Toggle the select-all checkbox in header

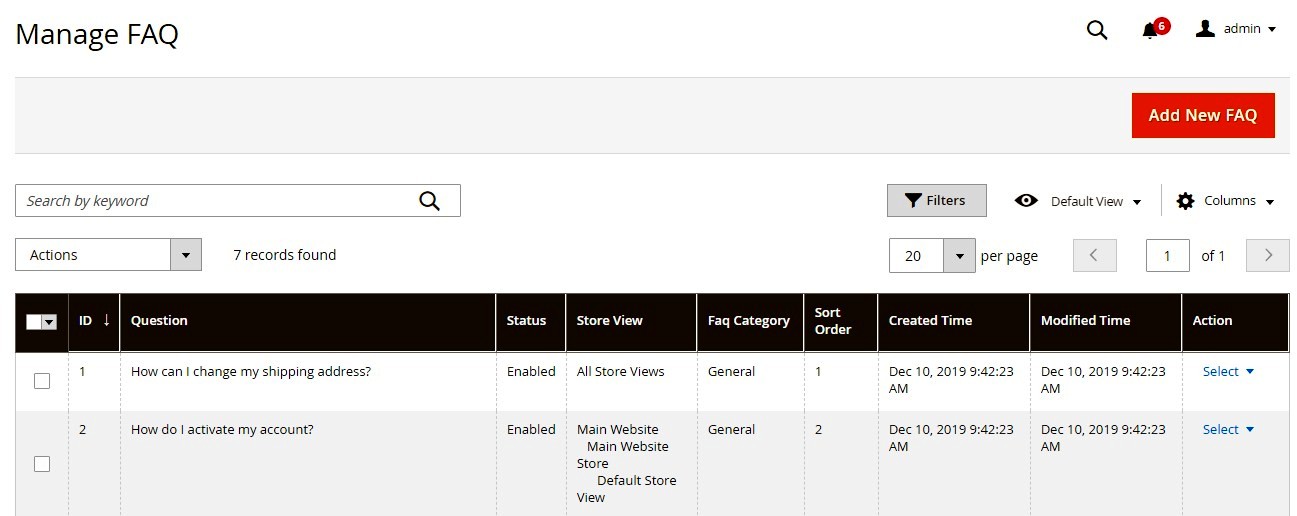[34, 321]
